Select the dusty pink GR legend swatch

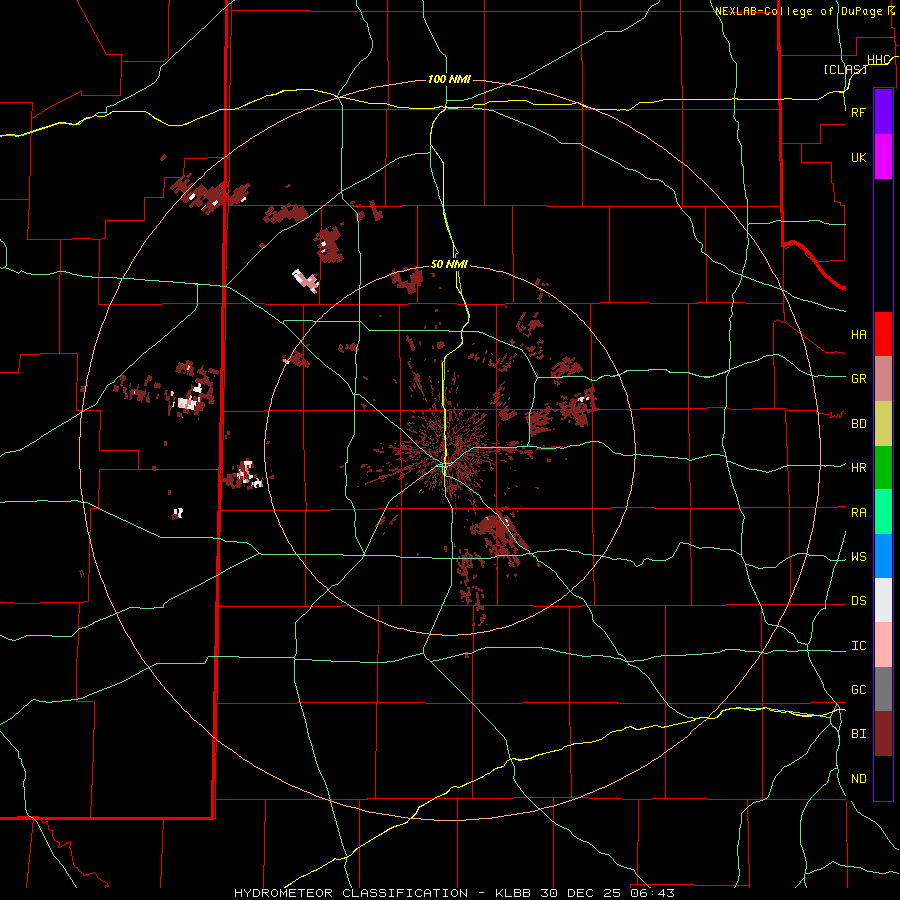(x=883, y=379)
